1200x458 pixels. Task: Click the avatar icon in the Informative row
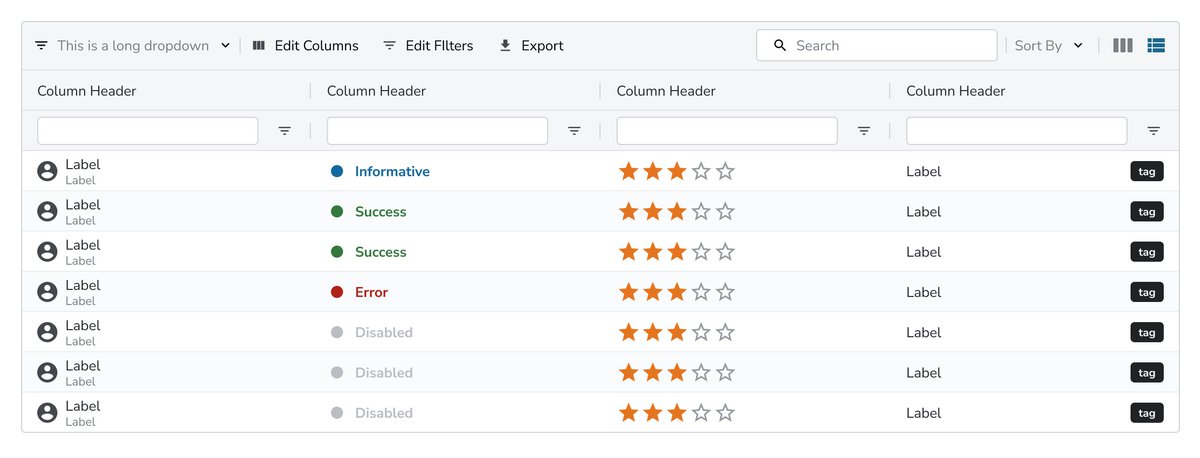47,171
